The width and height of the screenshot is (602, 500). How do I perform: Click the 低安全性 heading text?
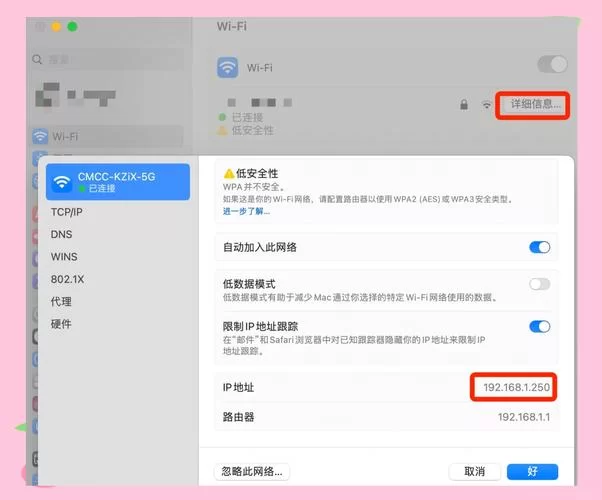click(257, 174)
